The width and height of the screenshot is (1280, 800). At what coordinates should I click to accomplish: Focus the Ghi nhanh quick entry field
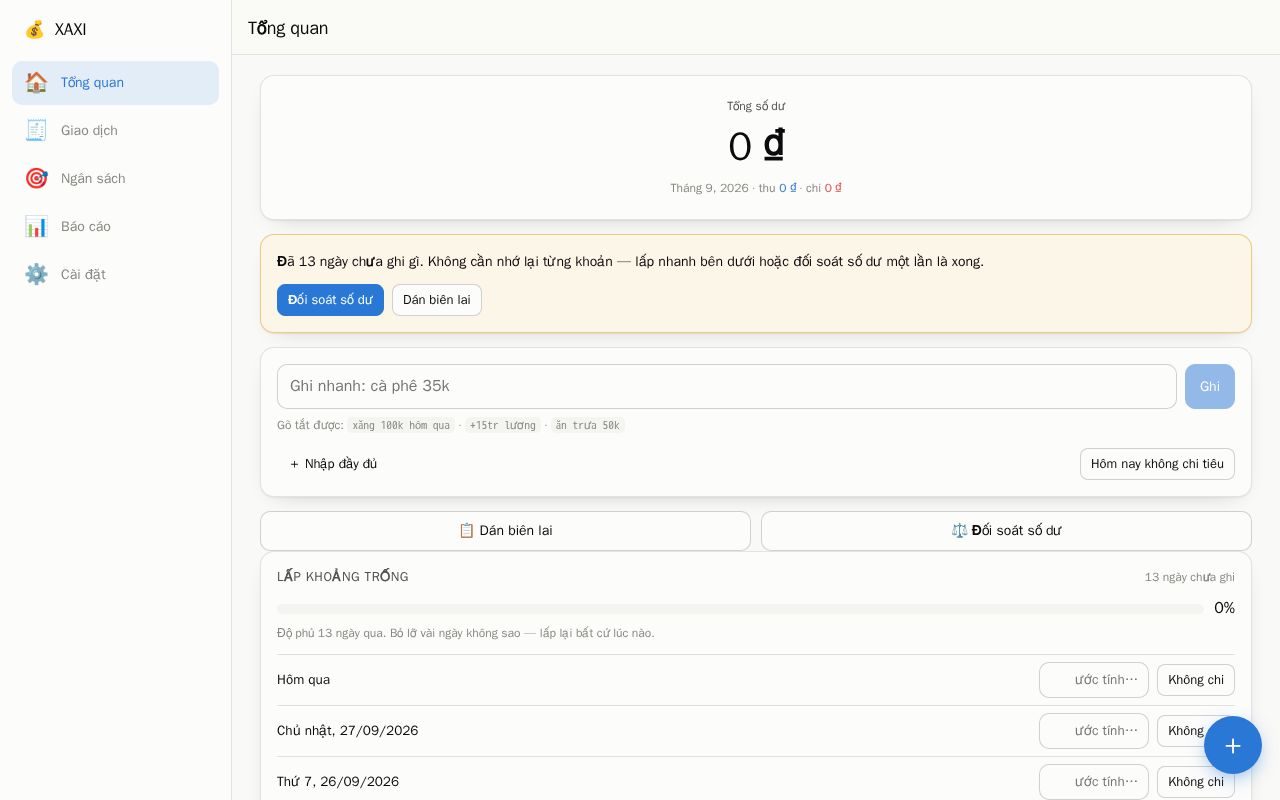coord(727,387)
